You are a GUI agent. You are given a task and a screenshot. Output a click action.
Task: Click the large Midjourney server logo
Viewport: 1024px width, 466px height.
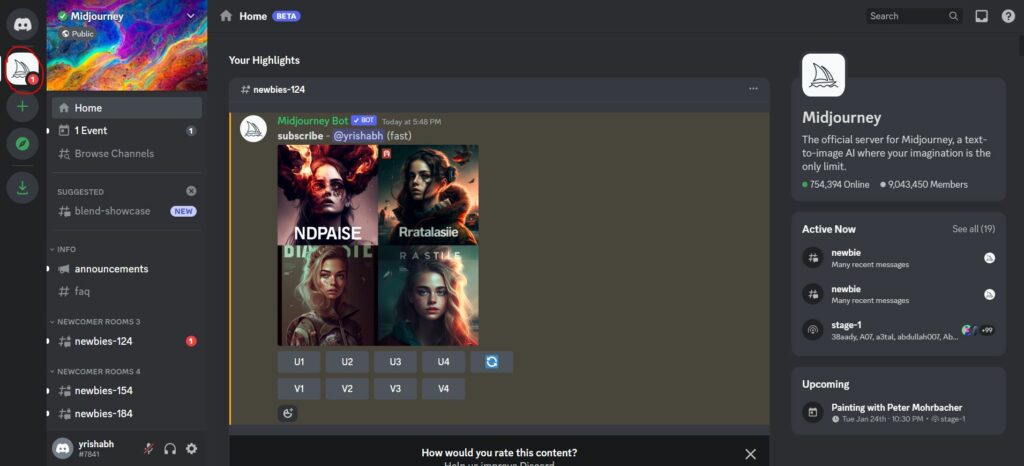[823, 75]
